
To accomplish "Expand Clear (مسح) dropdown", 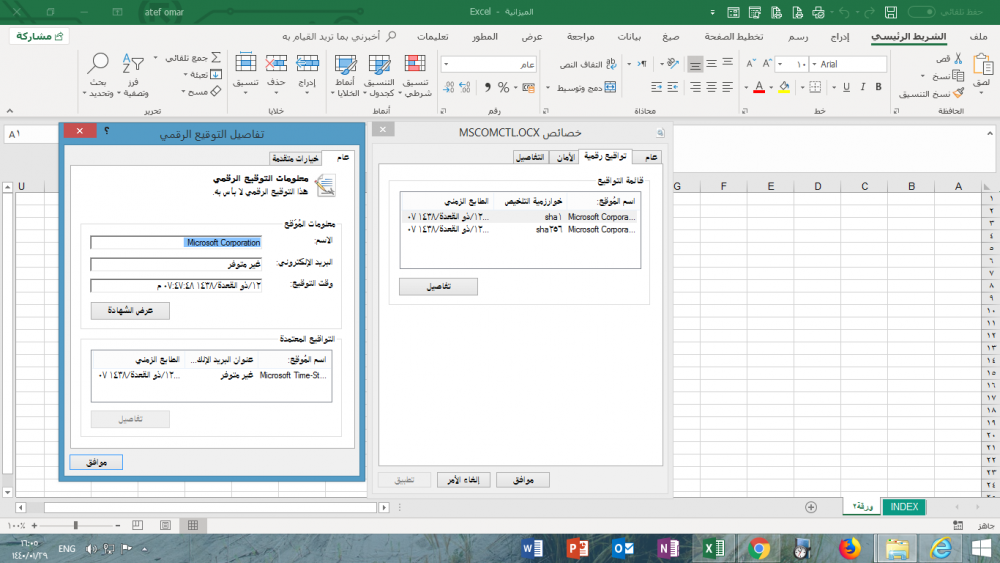I will coord(183,92).
